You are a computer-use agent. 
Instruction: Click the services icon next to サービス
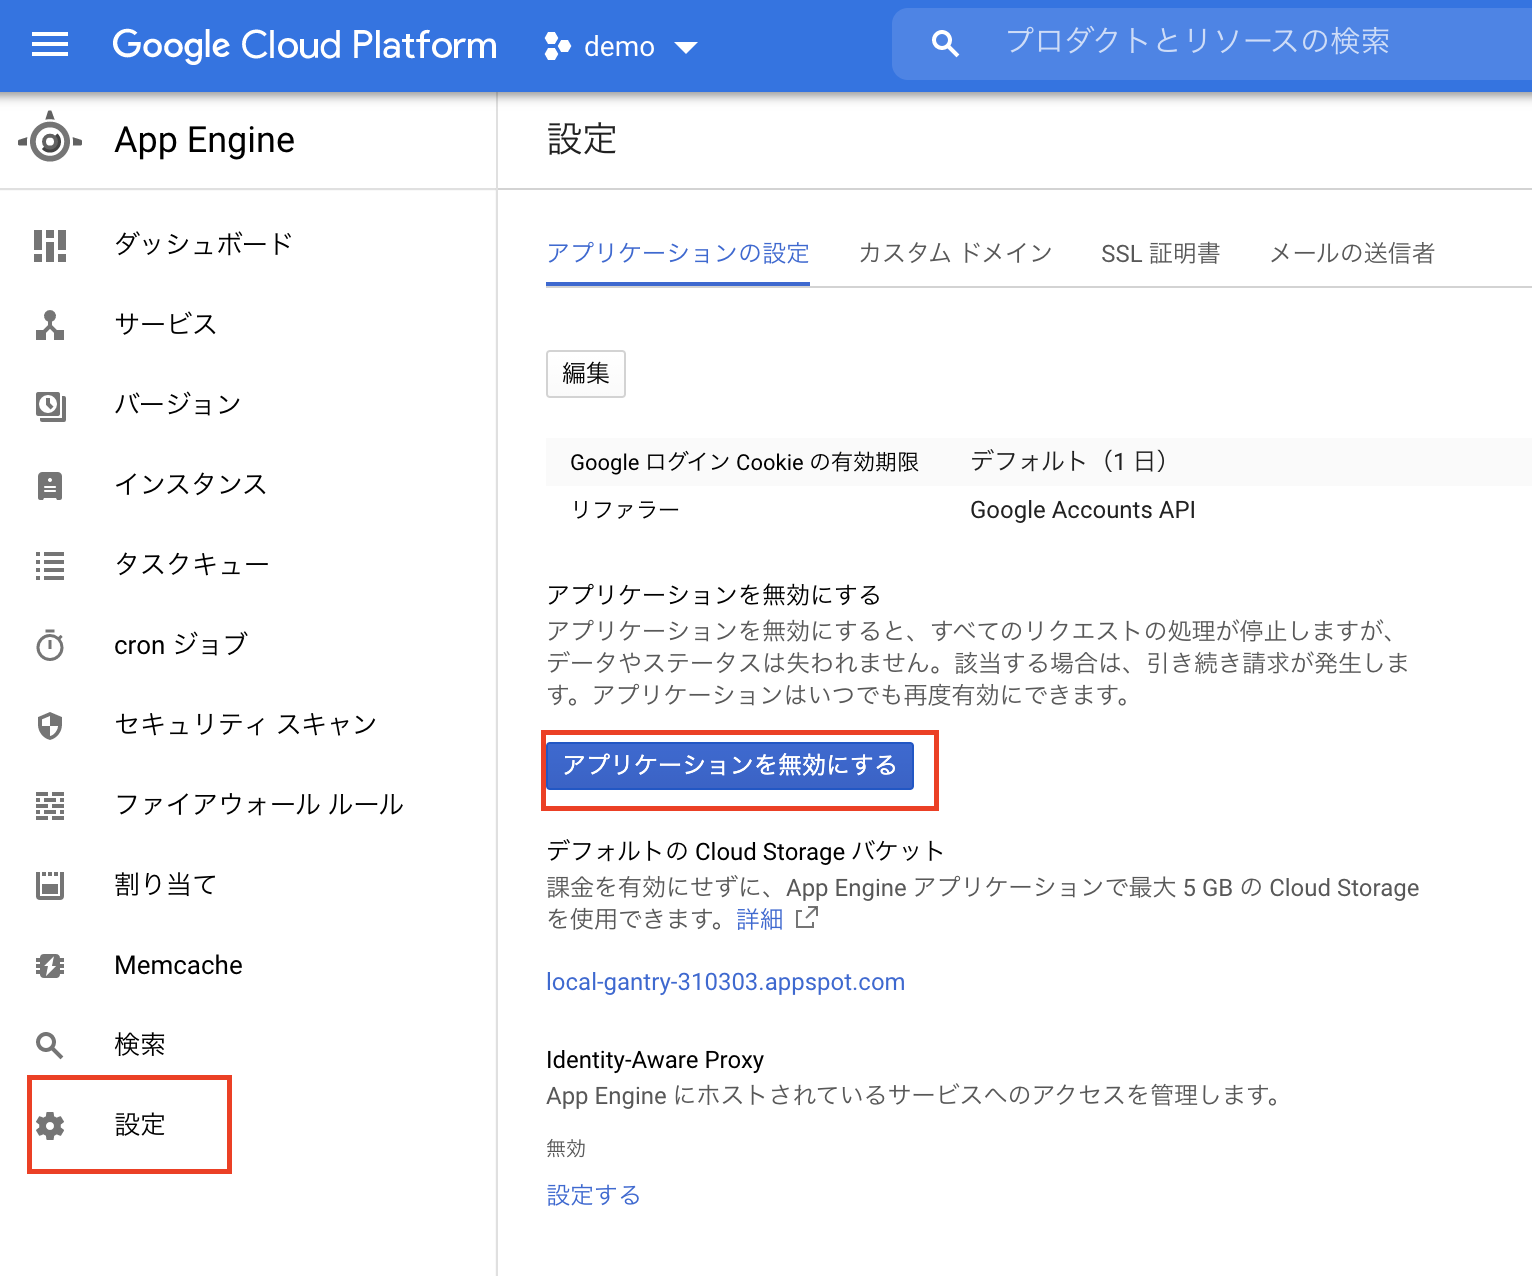[50, 325]
